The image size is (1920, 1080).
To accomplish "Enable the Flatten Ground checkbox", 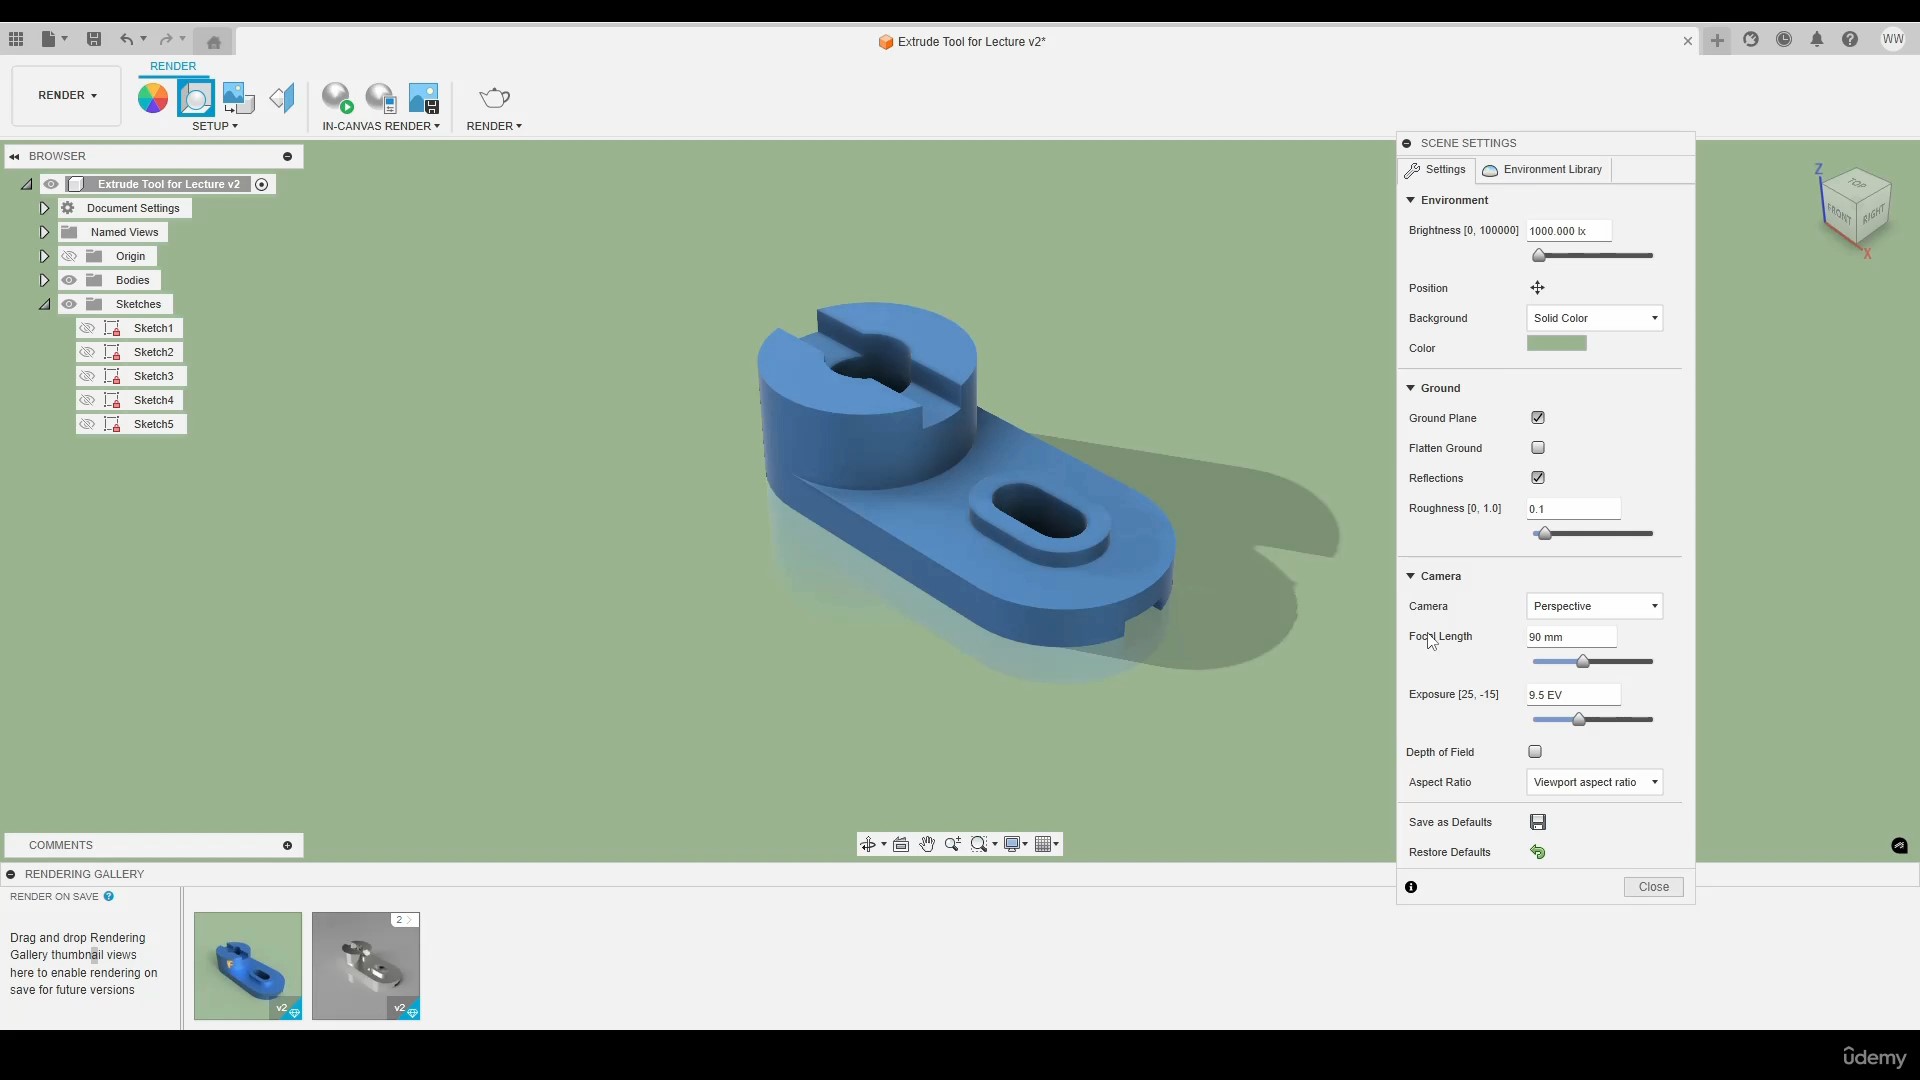I will [x=1538, y=448].
